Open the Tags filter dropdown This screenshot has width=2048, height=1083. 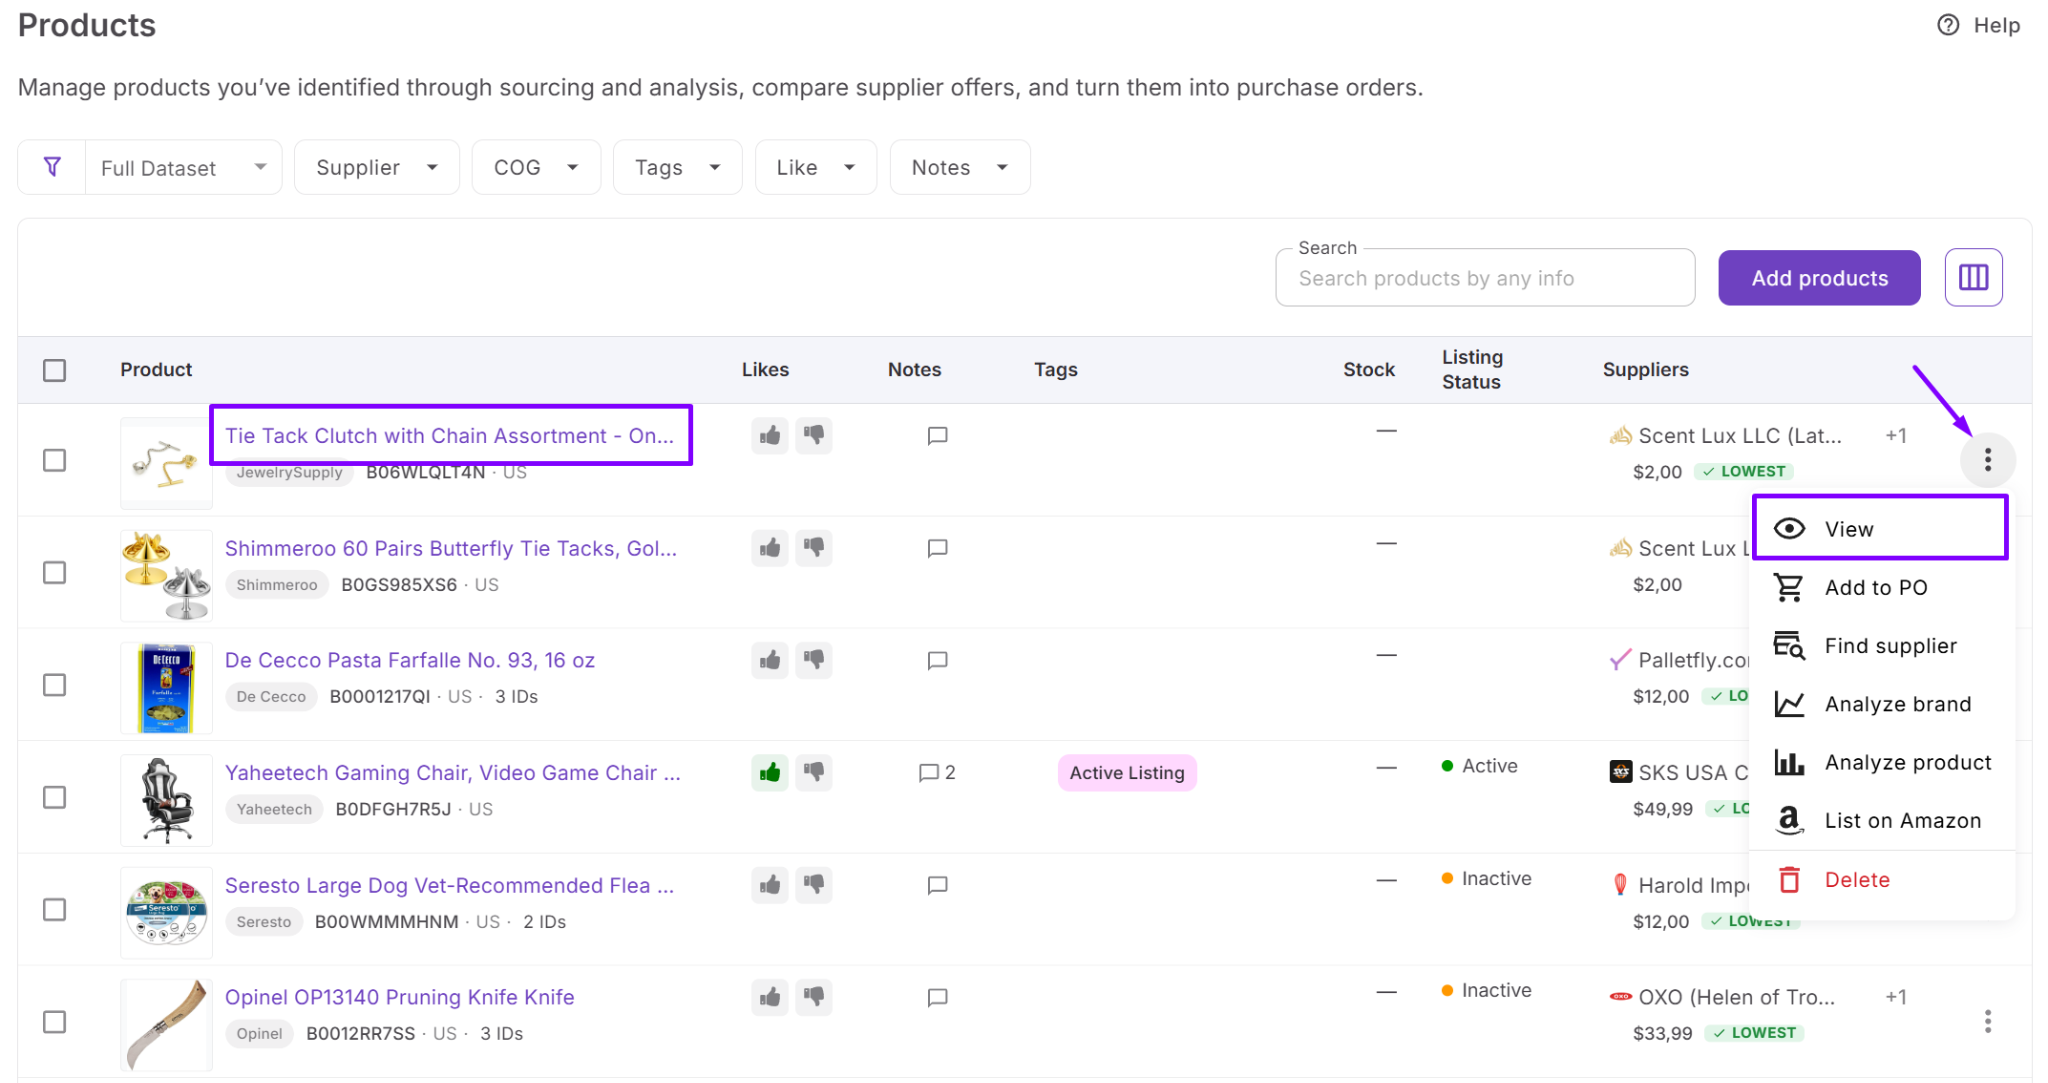tap(677, 167)
